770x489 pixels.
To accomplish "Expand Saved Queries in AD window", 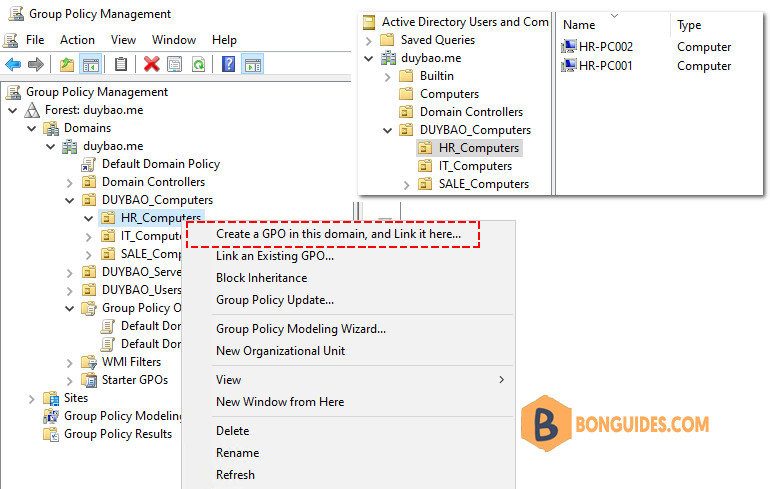I will pos(369,40).
